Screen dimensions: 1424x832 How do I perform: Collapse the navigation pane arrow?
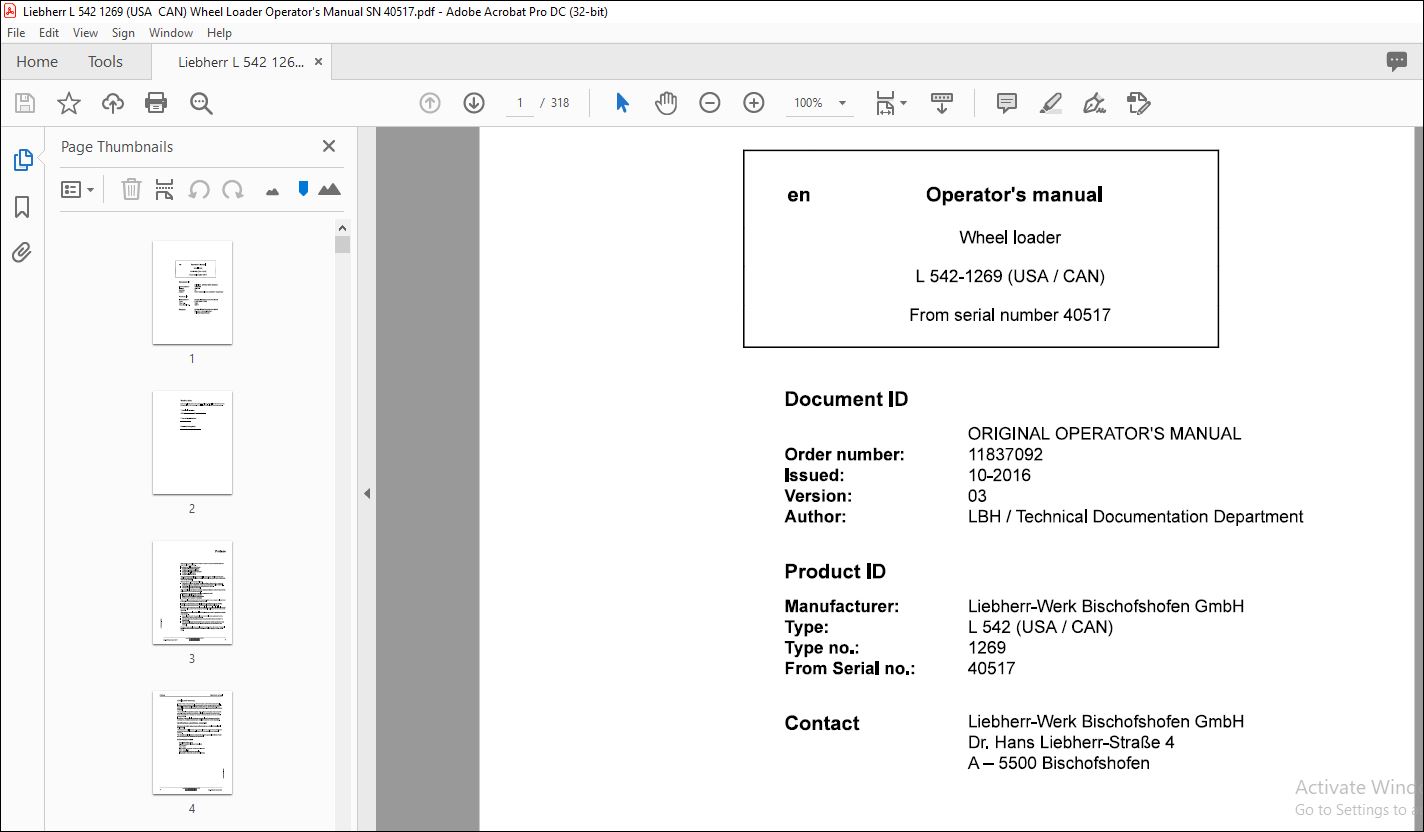[367, 493]
